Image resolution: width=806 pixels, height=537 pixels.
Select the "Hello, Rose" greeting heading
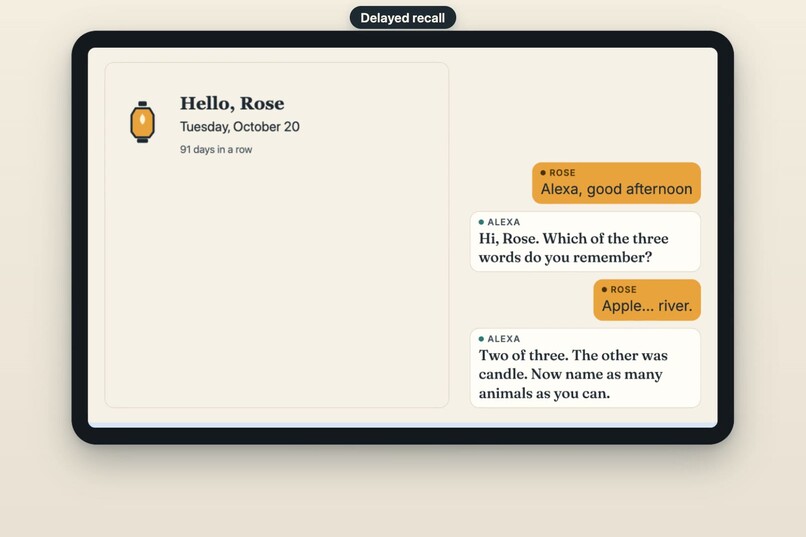[232, 103]
